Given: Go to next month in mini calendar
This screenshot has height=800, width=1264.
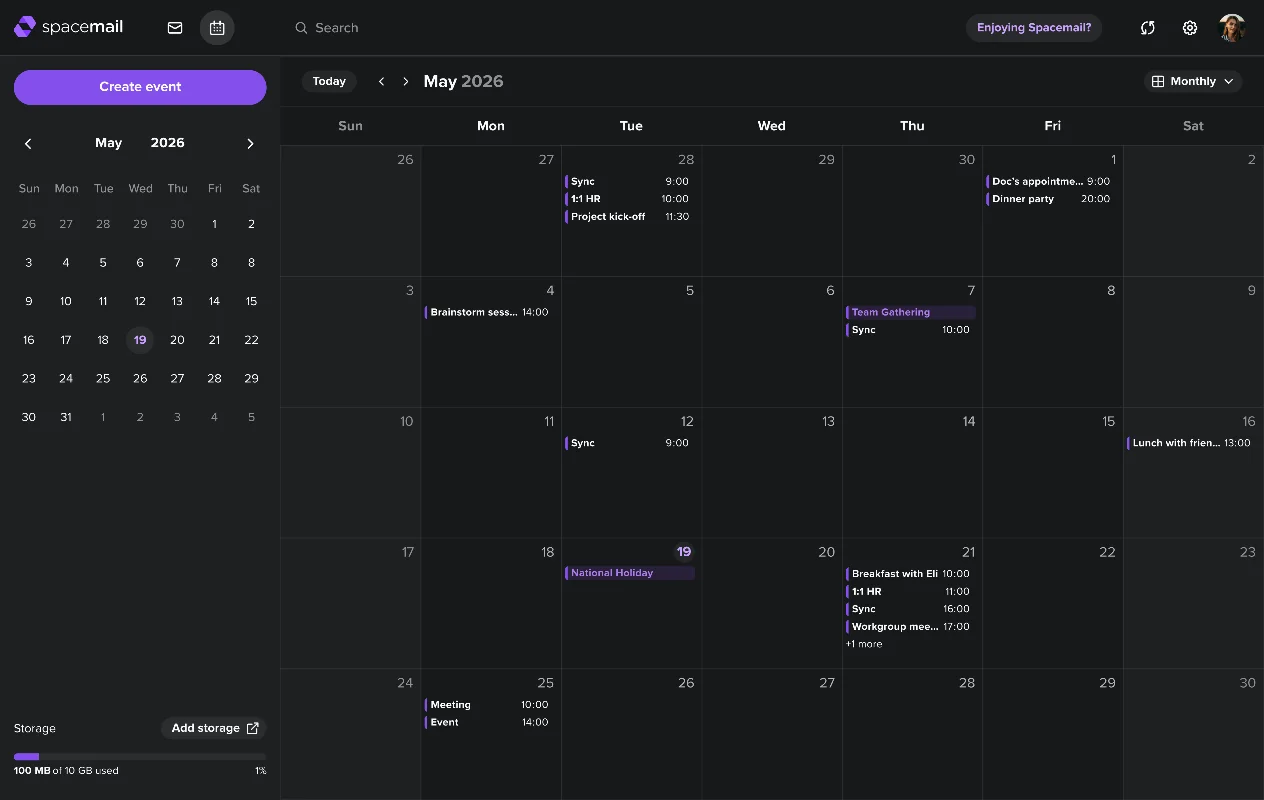Looking at the screenshot, I should [250, 144].
